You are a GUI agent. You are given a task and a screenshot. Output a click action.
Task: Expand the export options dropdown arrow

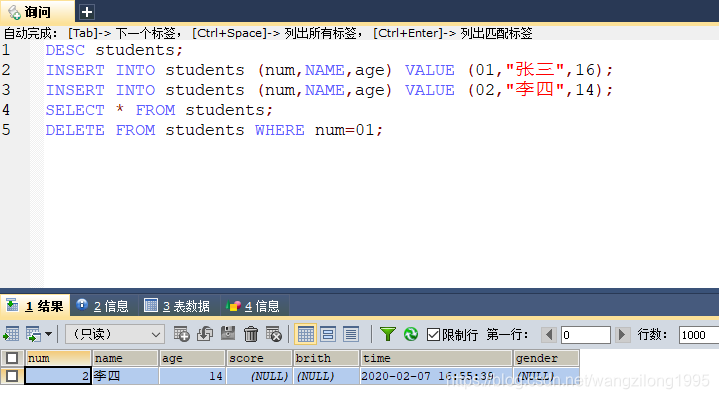tap(48, 334)
